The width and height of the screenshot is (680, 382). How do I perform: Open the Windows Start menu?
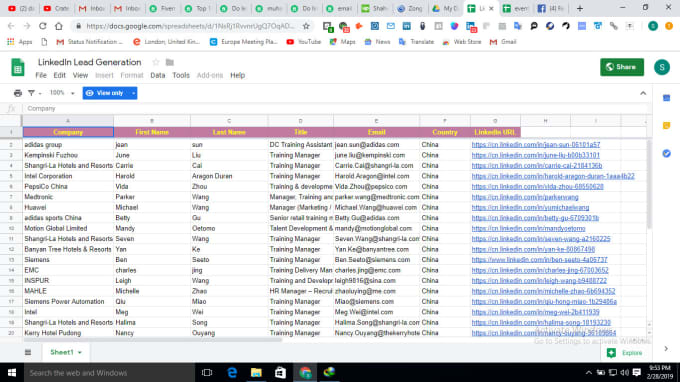pyautogui.click(x=12, y=372)
